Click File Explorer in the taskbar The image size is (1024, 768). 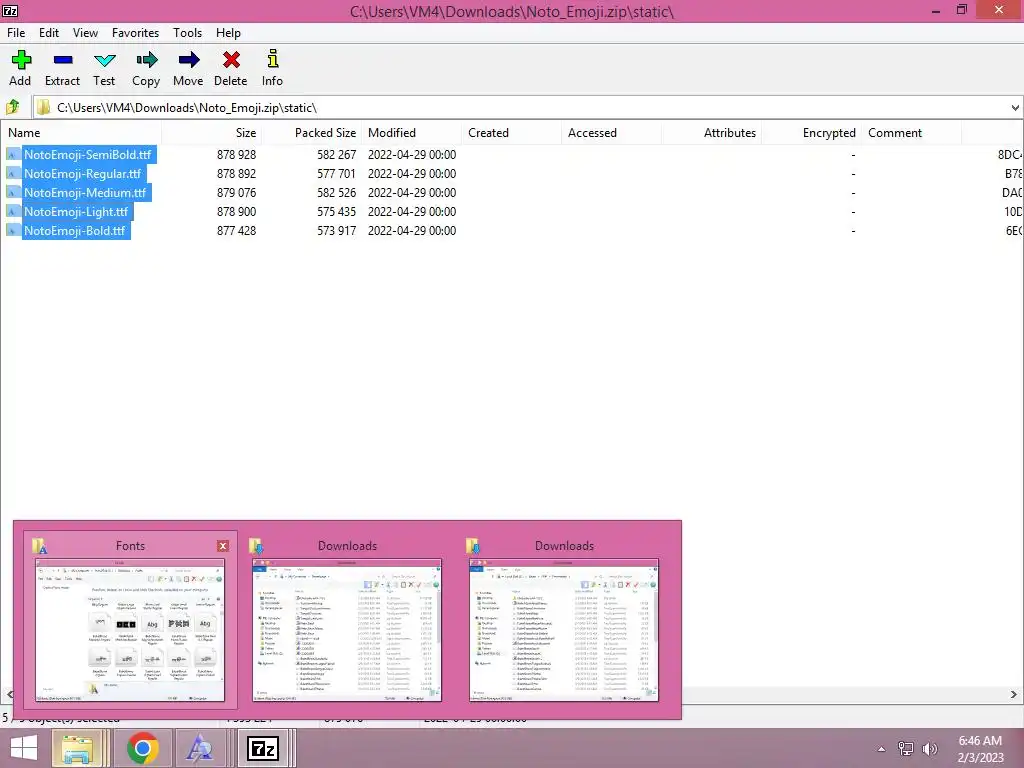(76, 748)
